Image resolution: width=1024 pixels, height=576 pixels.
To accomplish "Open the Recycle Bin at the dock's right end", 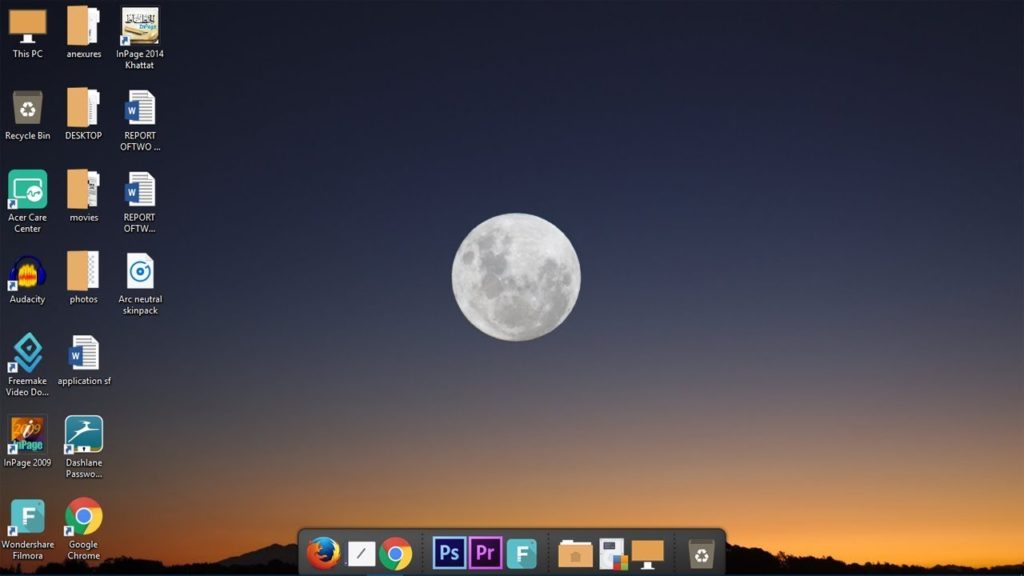I will tap(700, 550).
